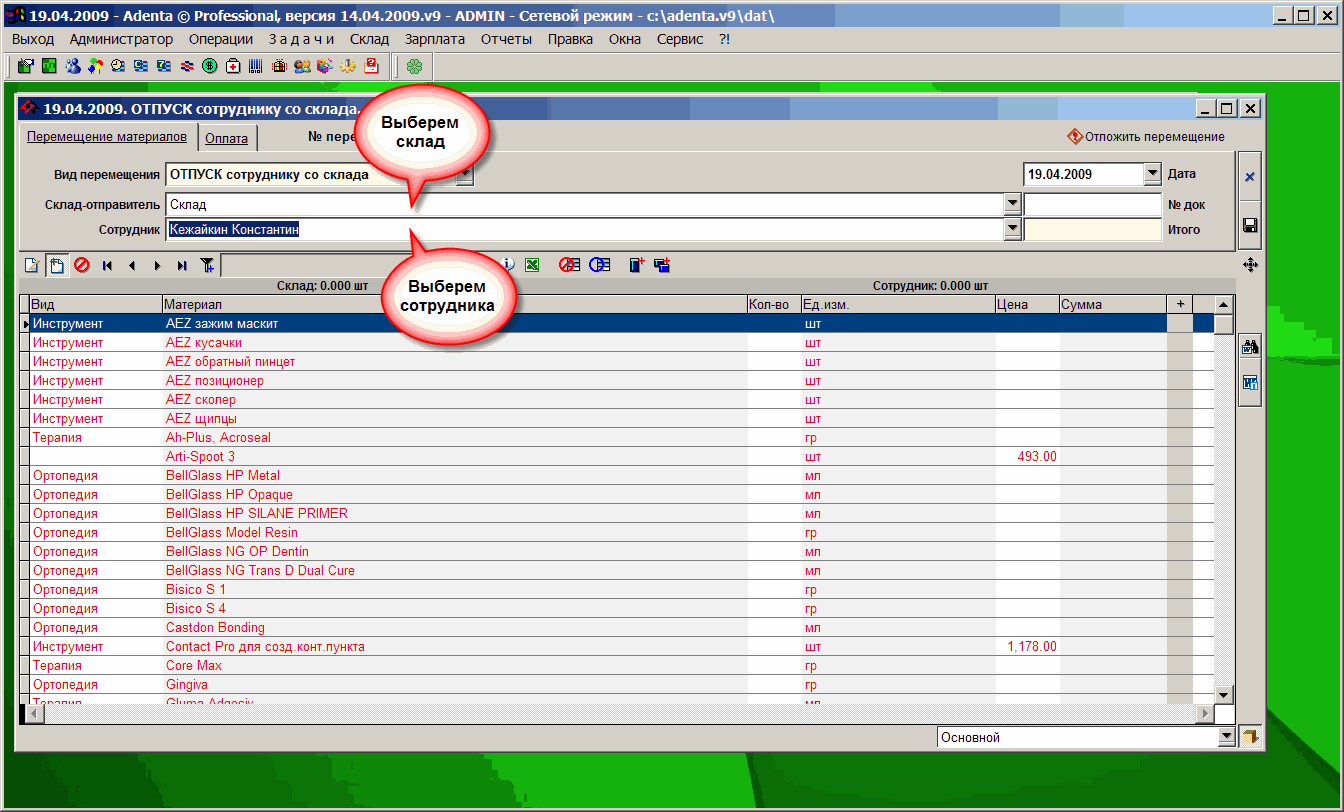This screenshot has width=1344, height=812.
Task: Click the green Excel export icon
Action: pyautogui.click(x=533, y=265)
